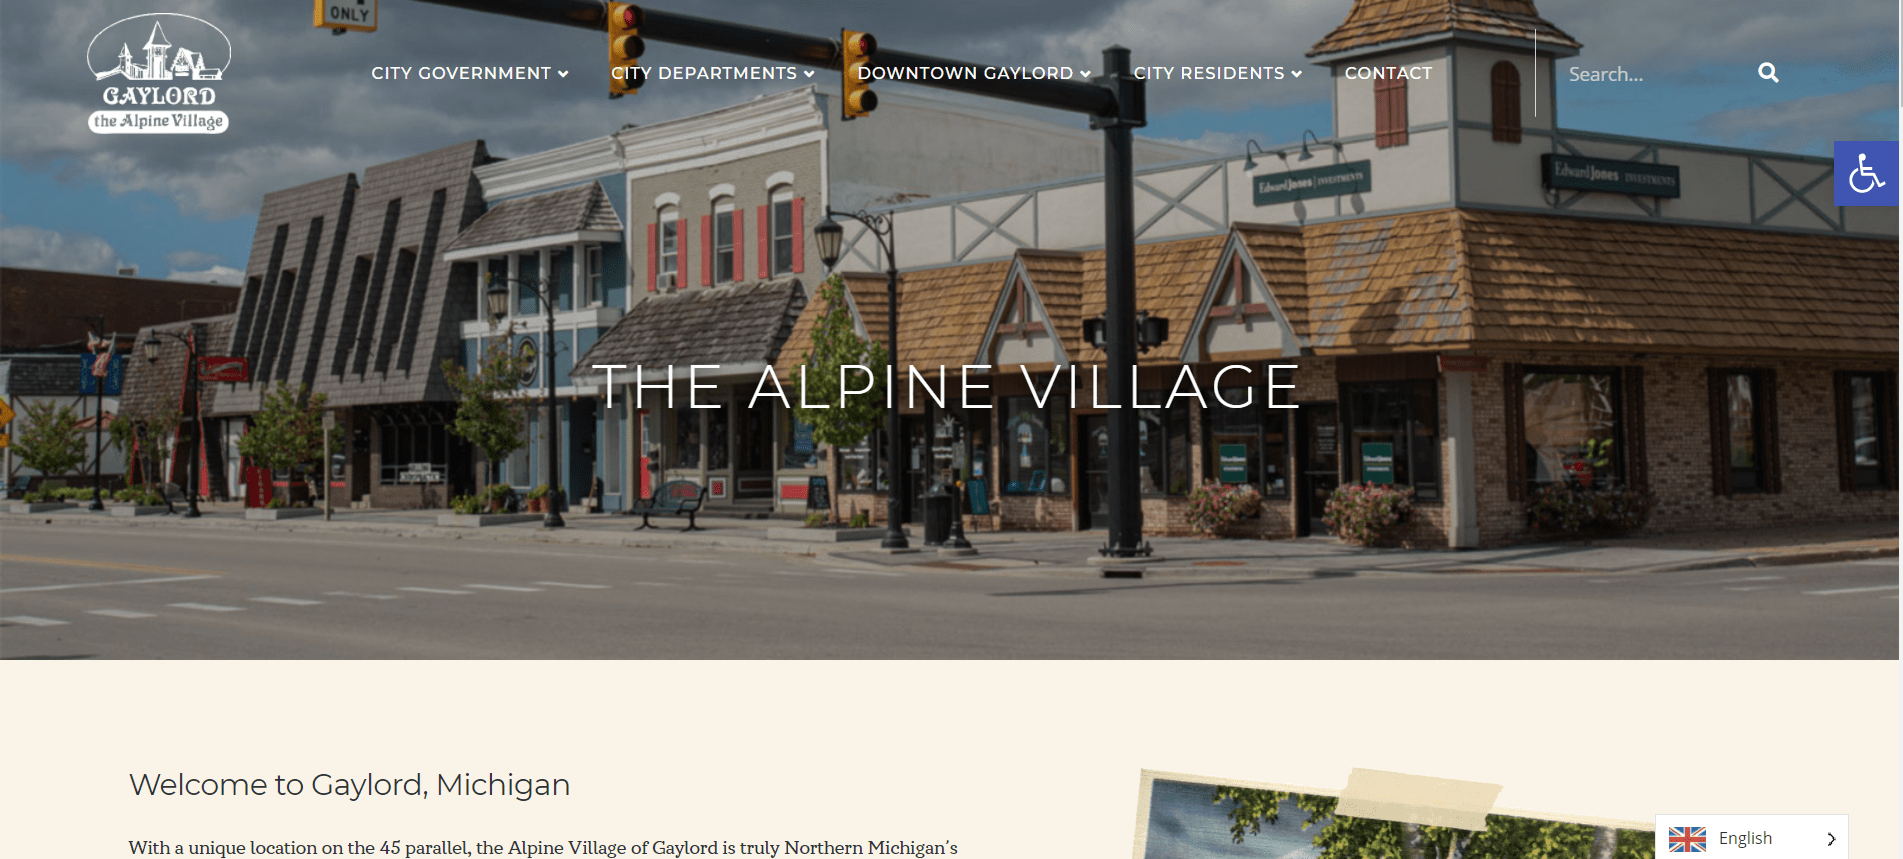Expand City Departments dropdown chevron
The image size is (1903, 859).
tap(809, 74)
